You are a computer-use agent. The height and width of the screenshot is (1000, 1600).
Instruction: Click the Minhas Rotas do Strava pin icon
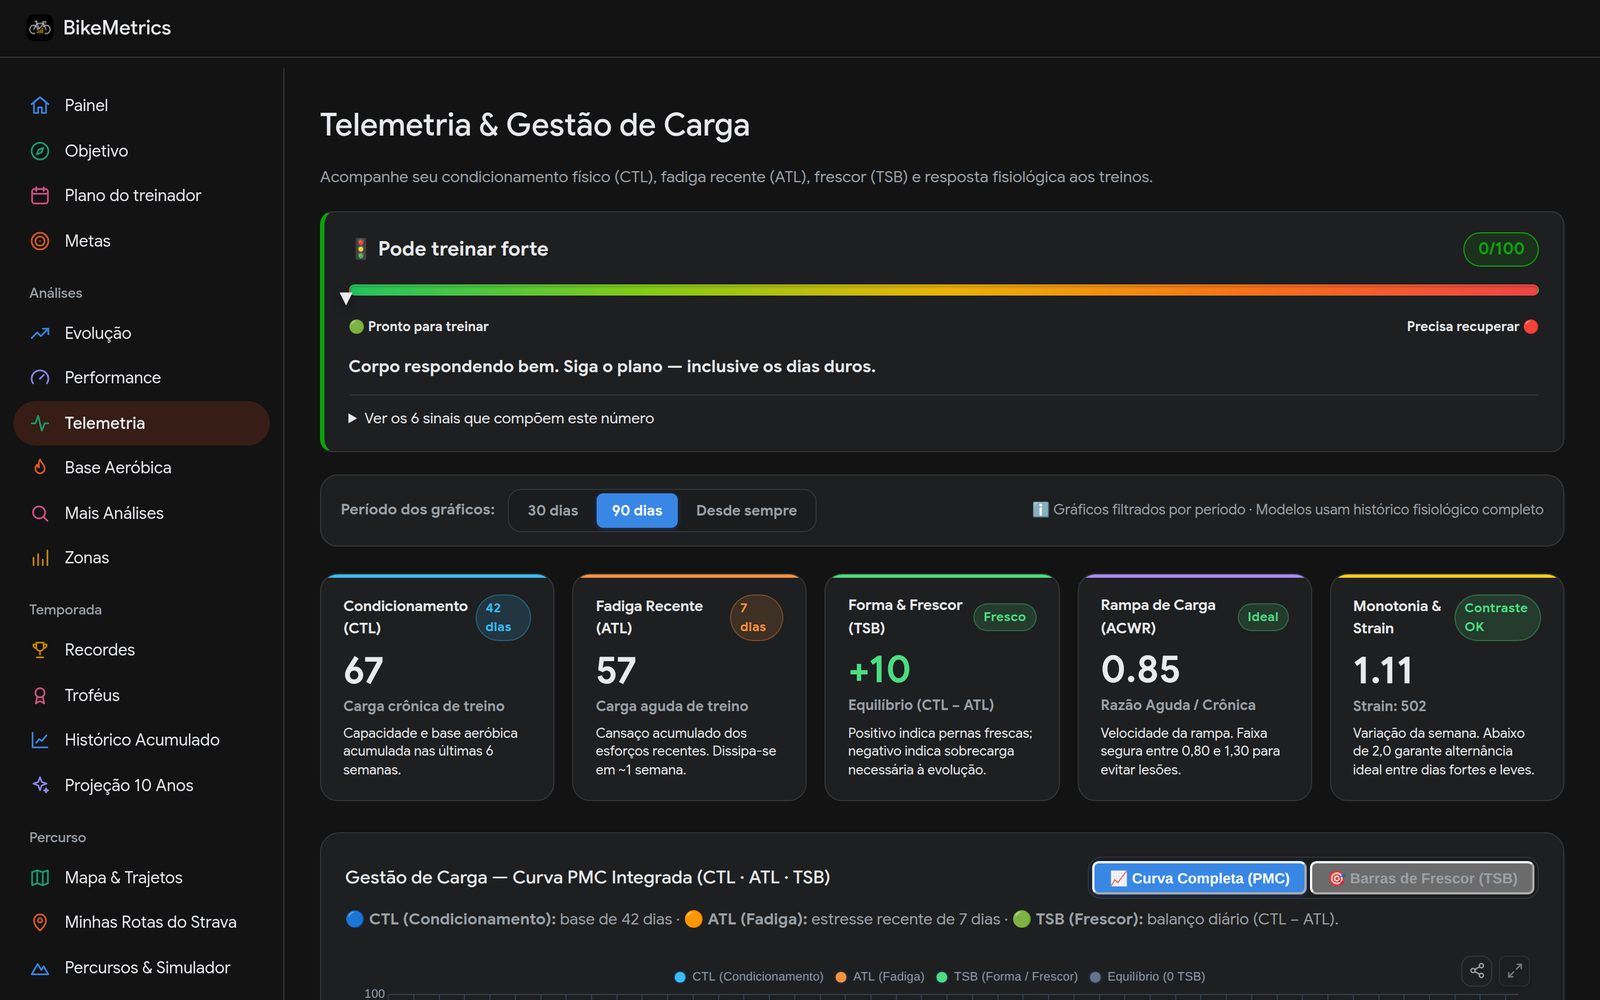point(40,922)
